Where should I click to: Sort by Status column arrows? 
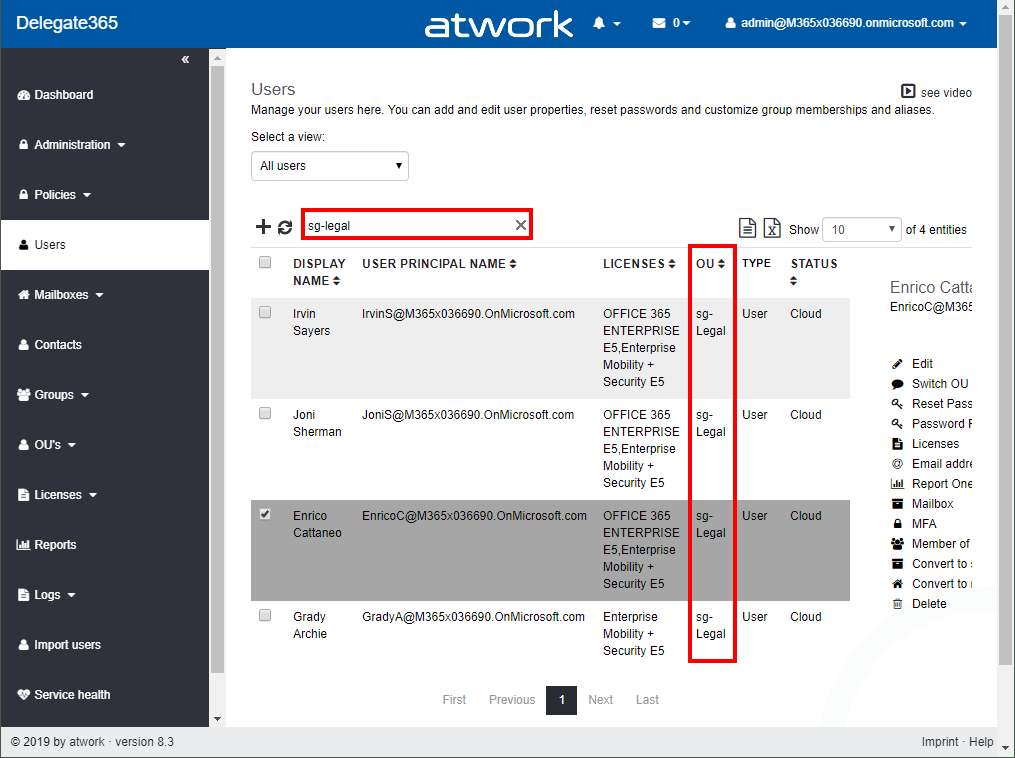[794, 281]
